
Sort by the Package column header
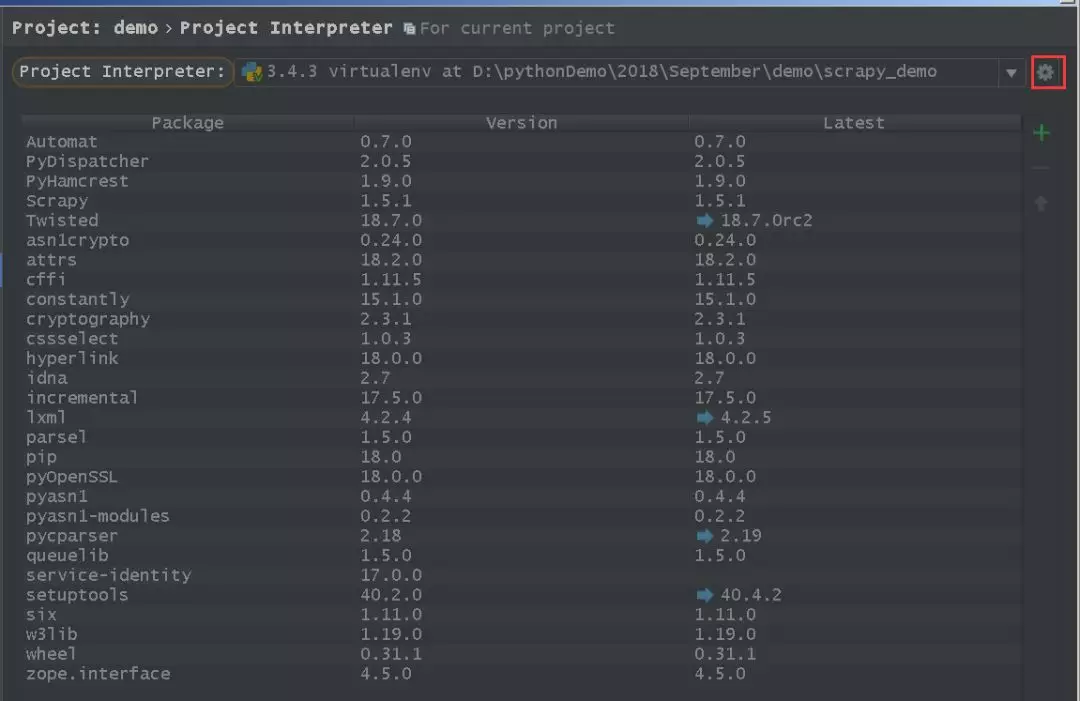[187, 123]
